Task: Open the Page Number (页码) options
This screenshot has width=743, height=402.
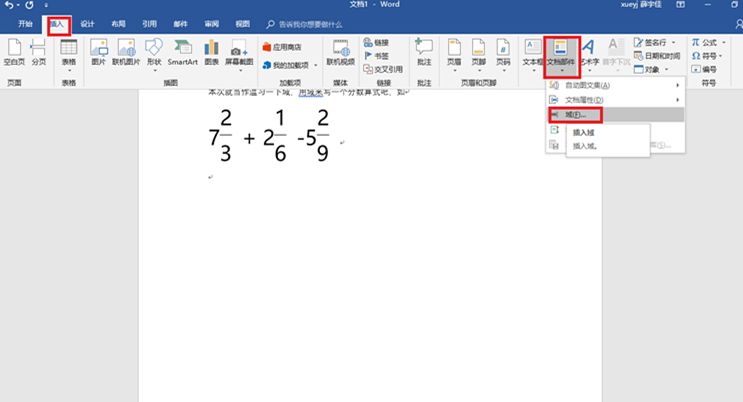Action: point(503,55)
